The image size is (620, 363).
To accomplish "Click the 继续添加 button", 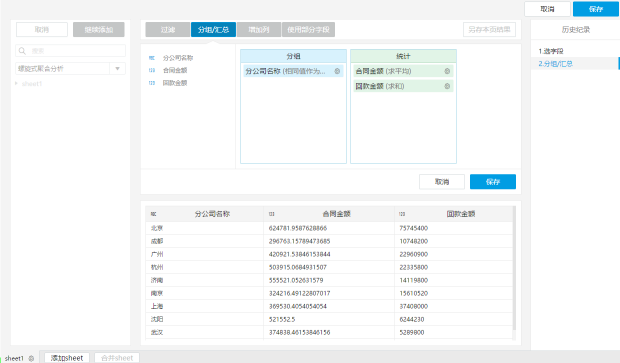I will [x=99, y=30].
